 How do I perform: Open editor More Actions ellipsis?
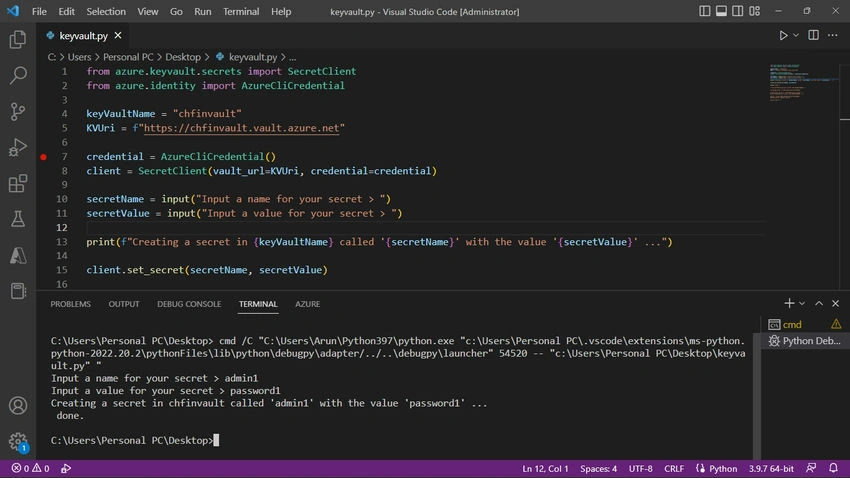(833, 35)
